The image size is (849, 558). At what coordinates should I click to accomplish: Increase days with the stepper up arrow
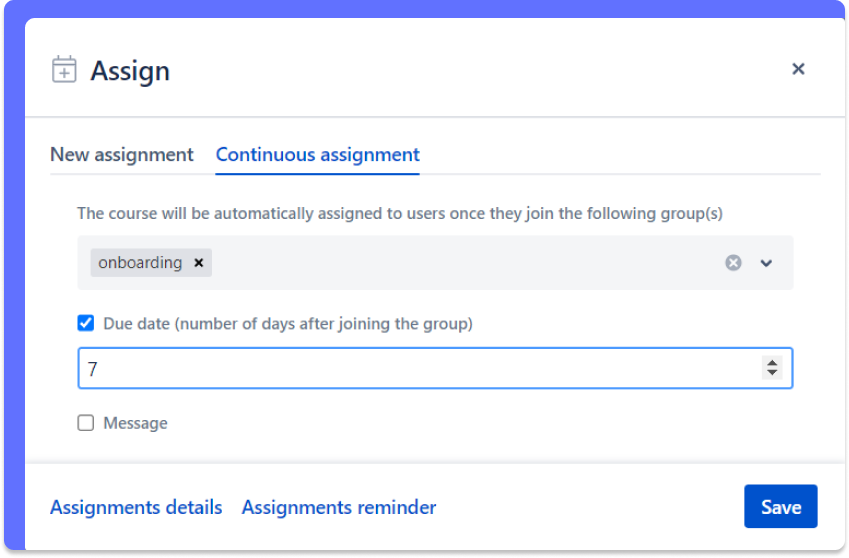pyautogui.click(x=771, y=363)
